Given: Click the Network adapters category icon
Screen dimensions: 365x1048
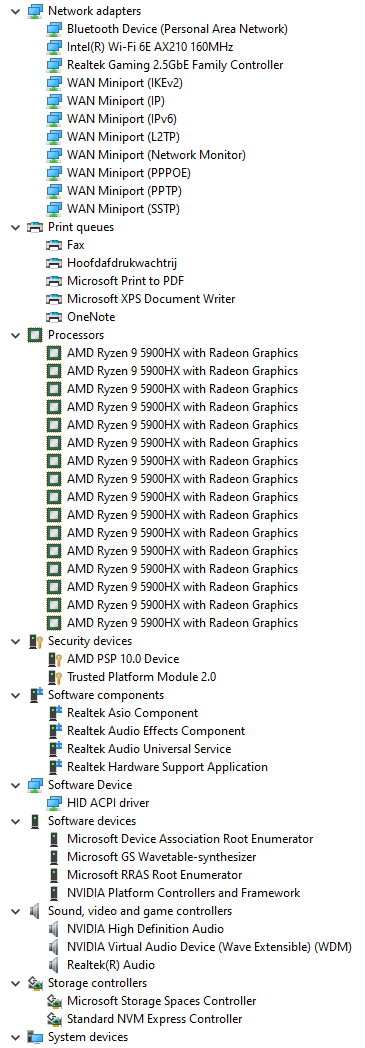Looking at the screenshot, I should pos(35,11).
